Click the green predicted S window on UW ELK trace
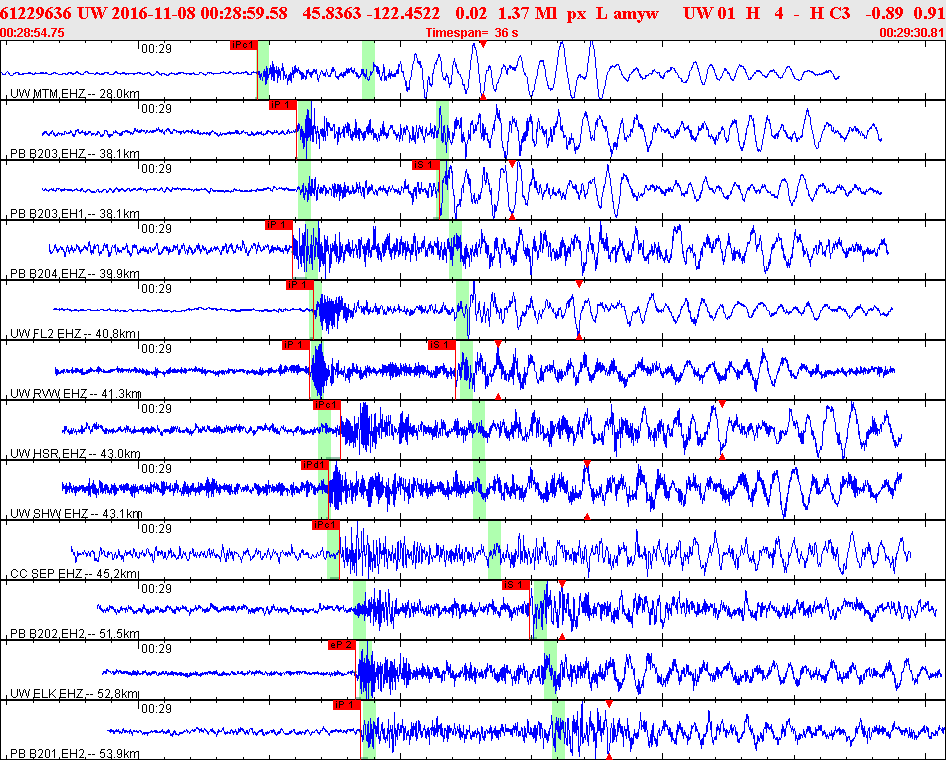946x760 pixels. click(x=550, y=670)
